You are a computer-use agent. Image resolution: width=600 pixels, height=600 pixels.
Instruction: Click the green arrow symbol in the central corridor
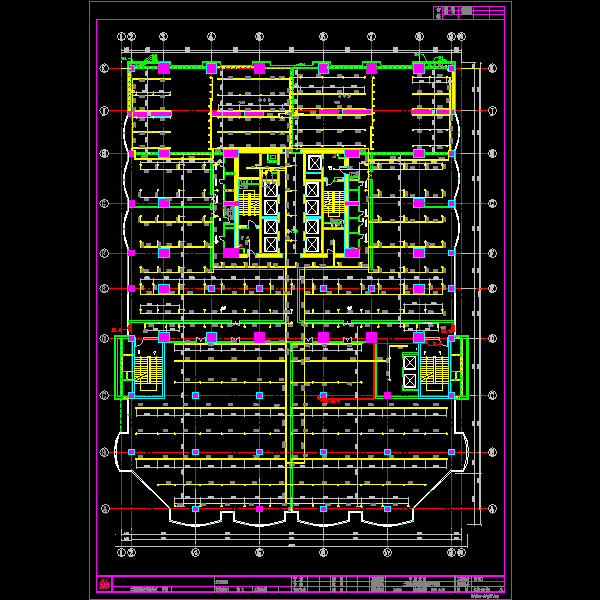(x=293, y=231)
